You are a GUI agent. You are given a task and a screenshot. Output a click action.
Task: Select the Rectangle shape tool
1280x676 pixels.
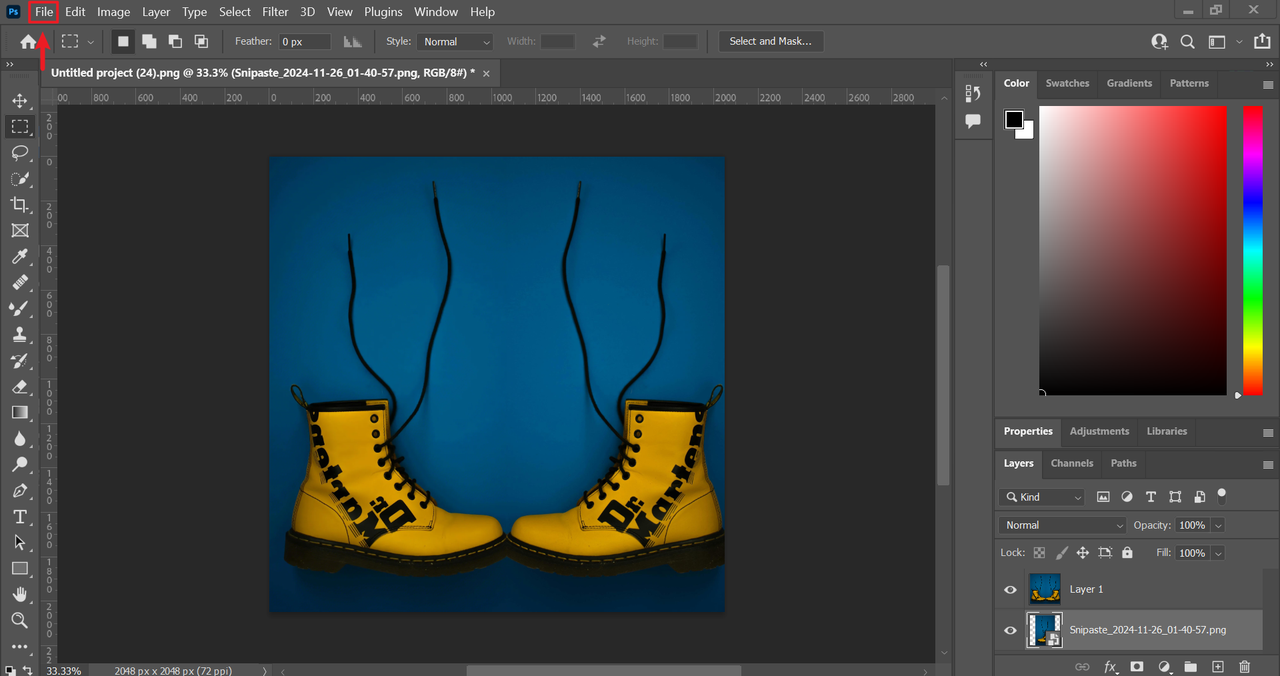click(19, 568)
